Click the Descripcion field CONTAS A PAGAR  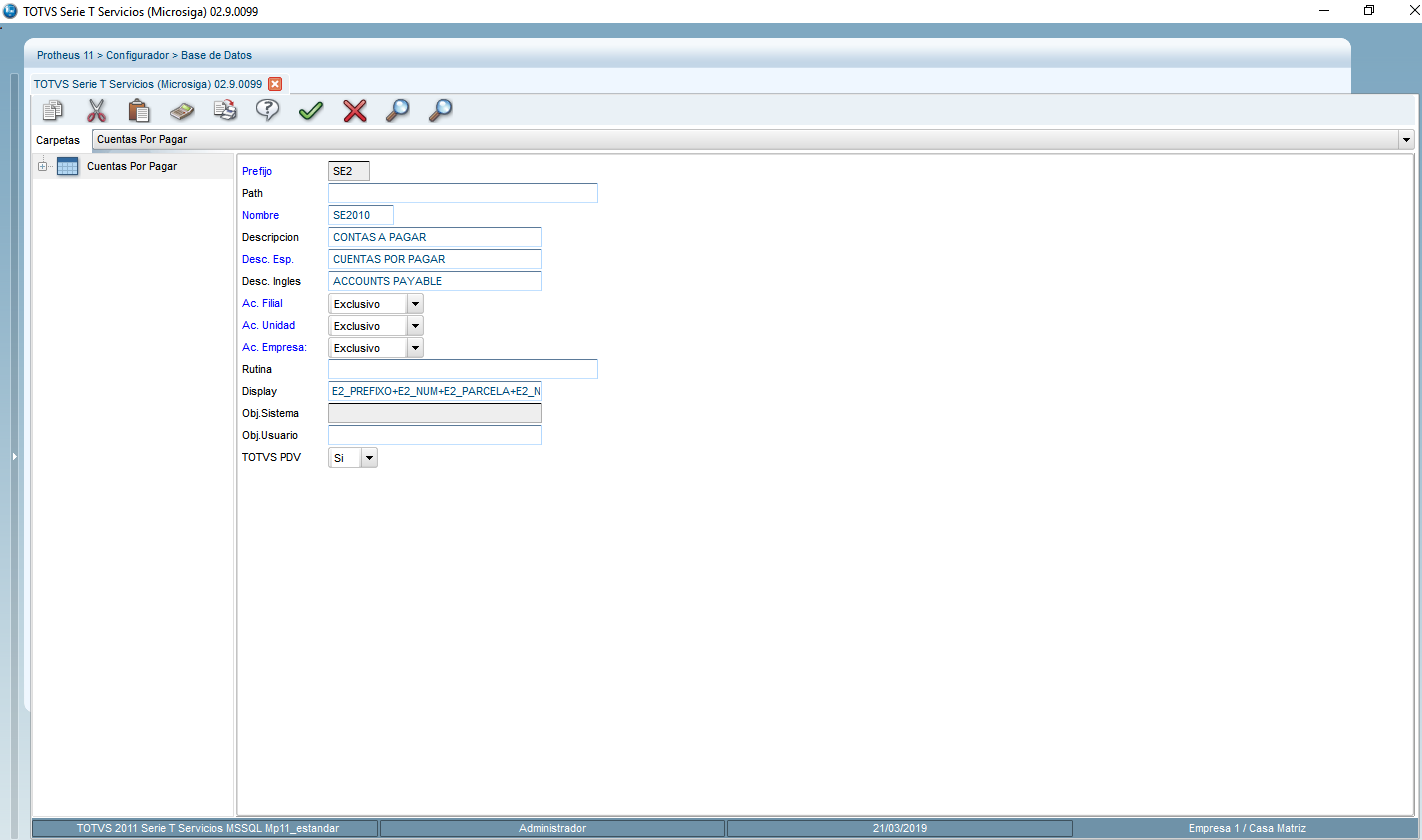pos(435,237)
